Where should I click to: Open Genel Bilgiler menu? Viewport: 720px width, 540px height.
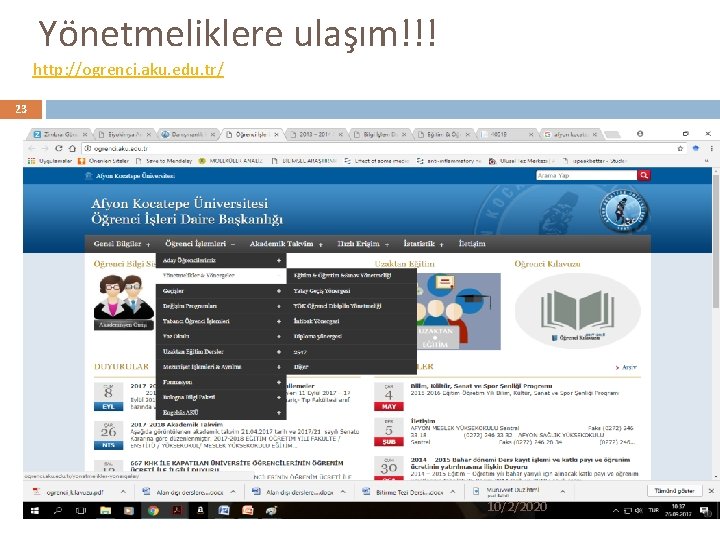pos(122,244)
